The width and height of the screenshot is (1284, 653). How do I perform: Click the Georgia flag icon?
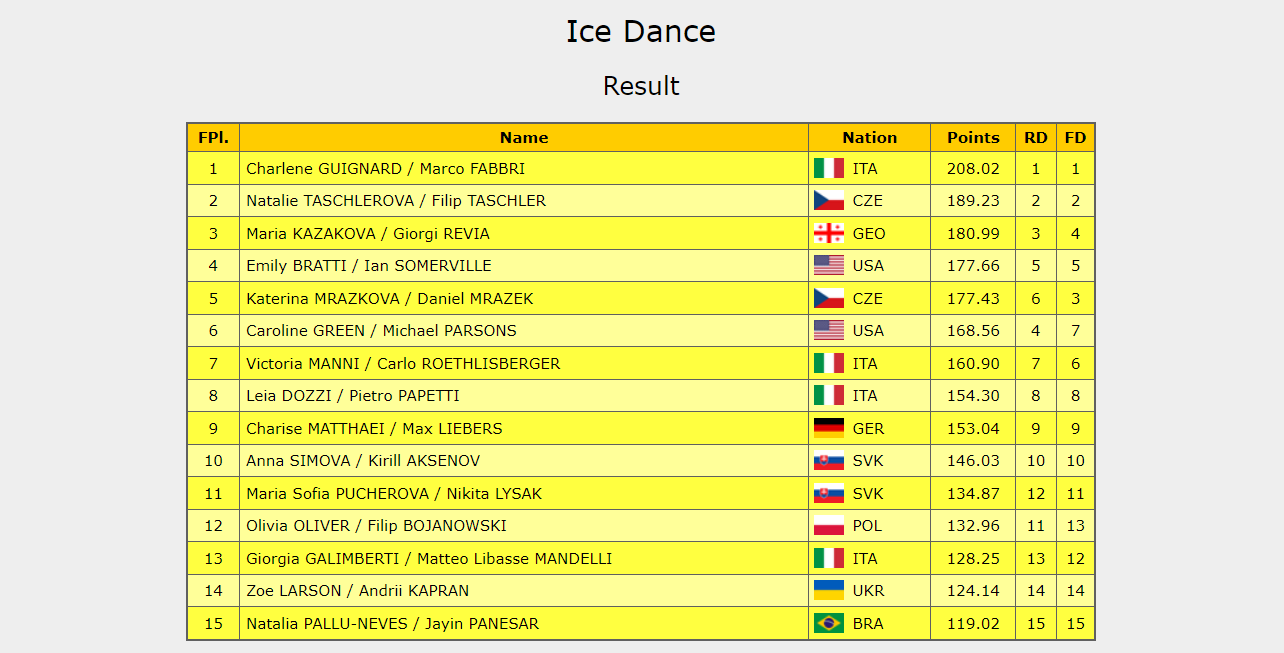click(829, 233)
